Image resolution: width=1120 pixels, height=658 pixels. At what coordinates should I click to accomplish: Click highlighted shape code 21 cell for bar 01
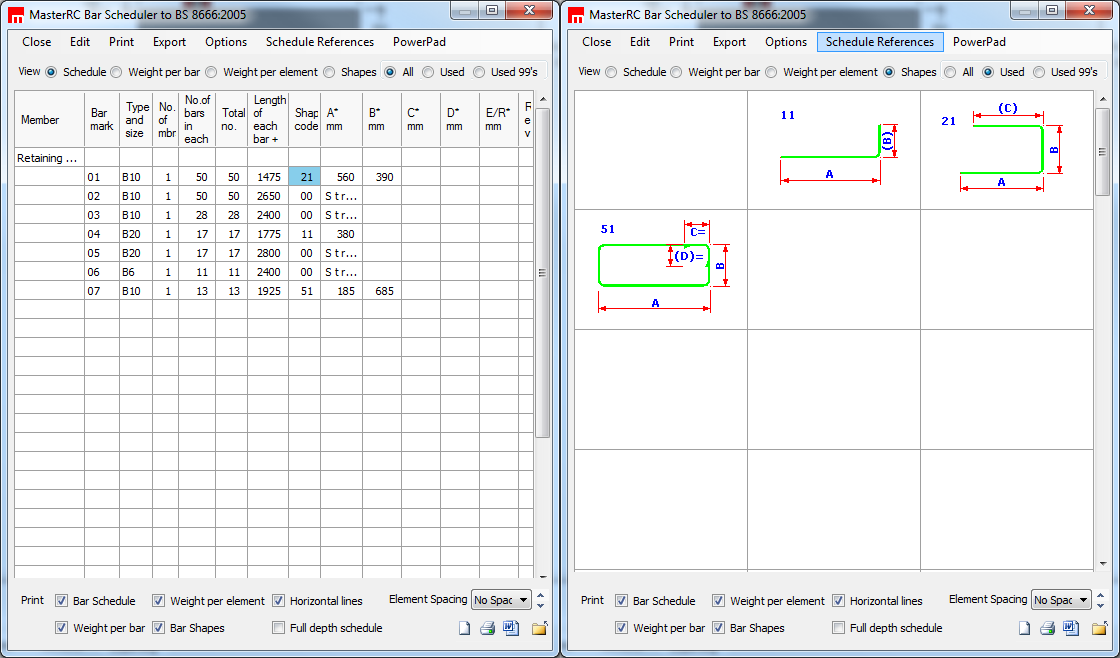304,177
